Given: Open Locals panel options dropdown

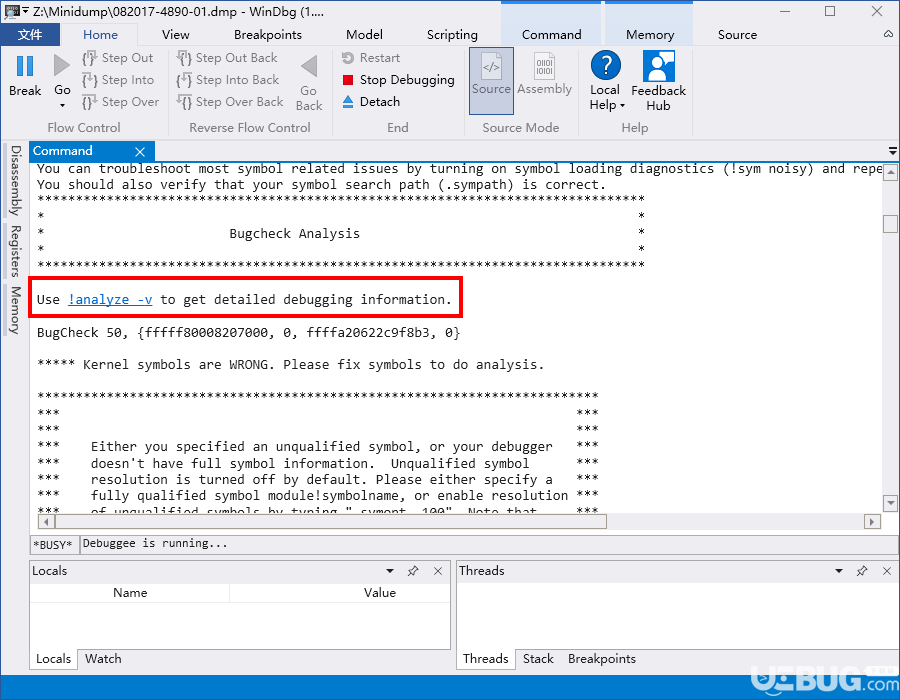Looking at the screenshot, I should click(x=390, y=571).
